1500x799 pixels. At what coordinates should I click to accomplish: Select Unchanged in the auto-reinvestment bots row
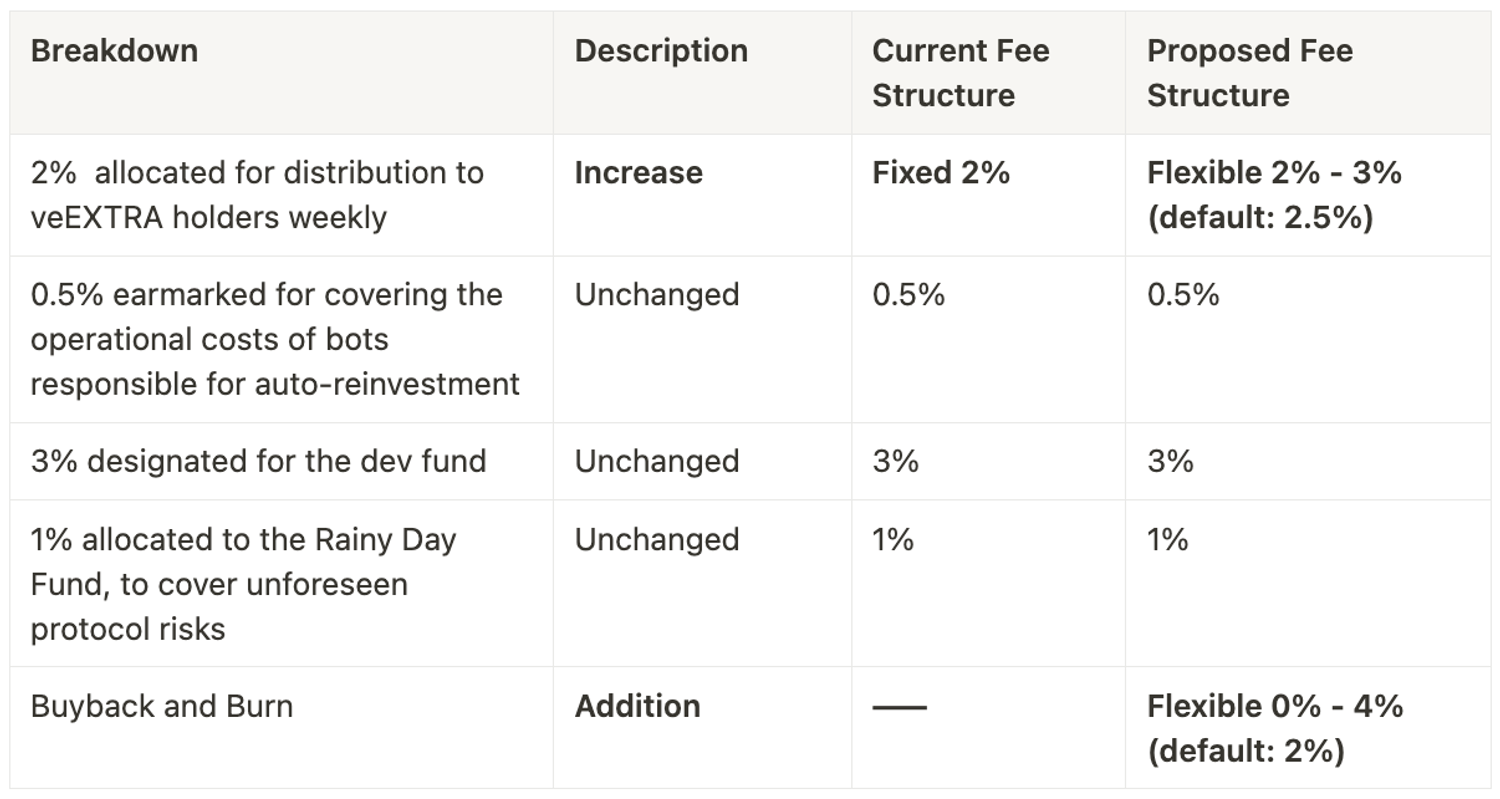(657, 295)
